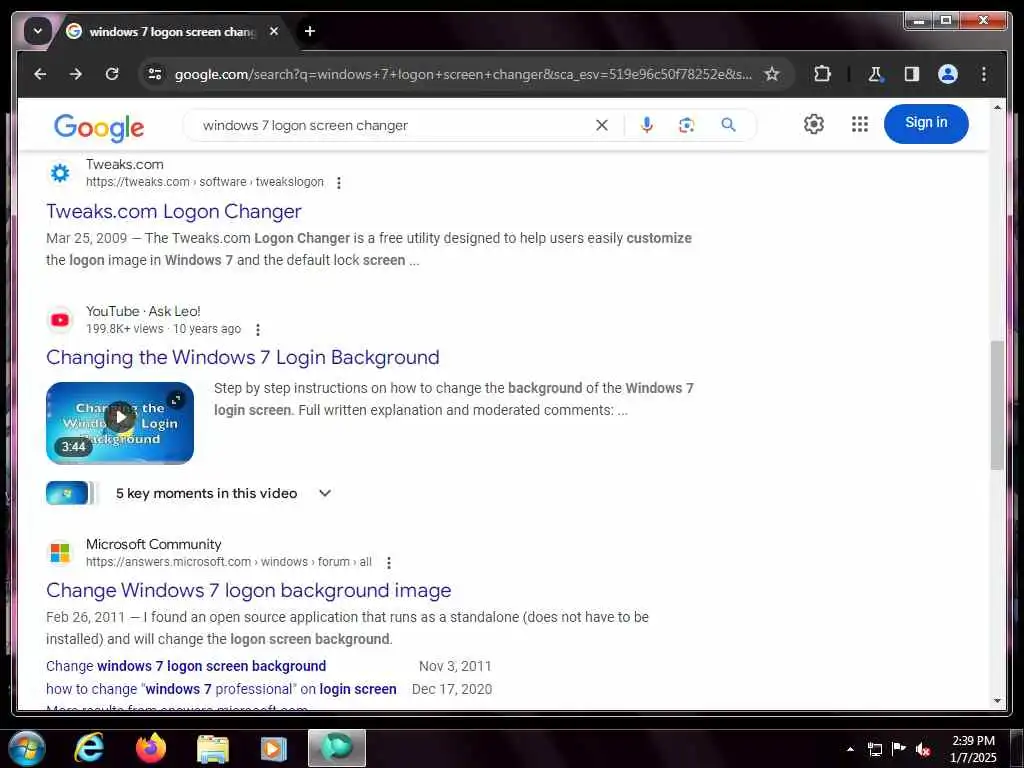This screenshot has width=1024, height=768.
Task: Click the YouTube result favicon
Action: [60, 320]
